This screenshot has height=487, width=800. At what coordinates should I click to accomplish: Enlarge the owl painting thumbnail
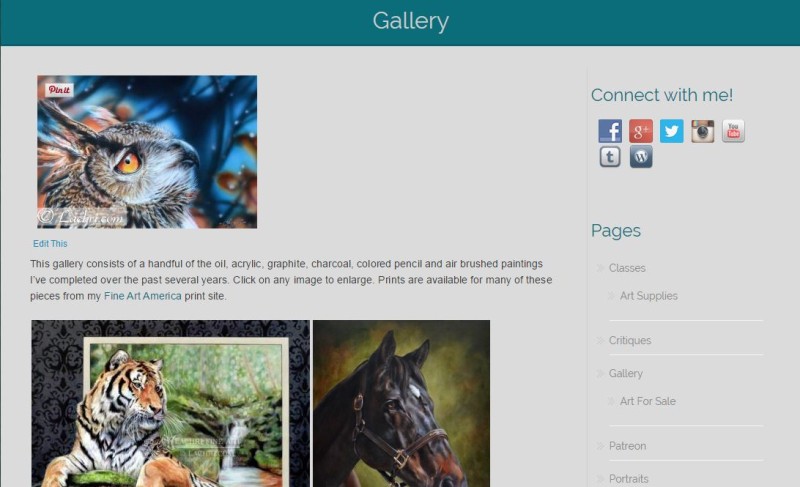[147, 152]
